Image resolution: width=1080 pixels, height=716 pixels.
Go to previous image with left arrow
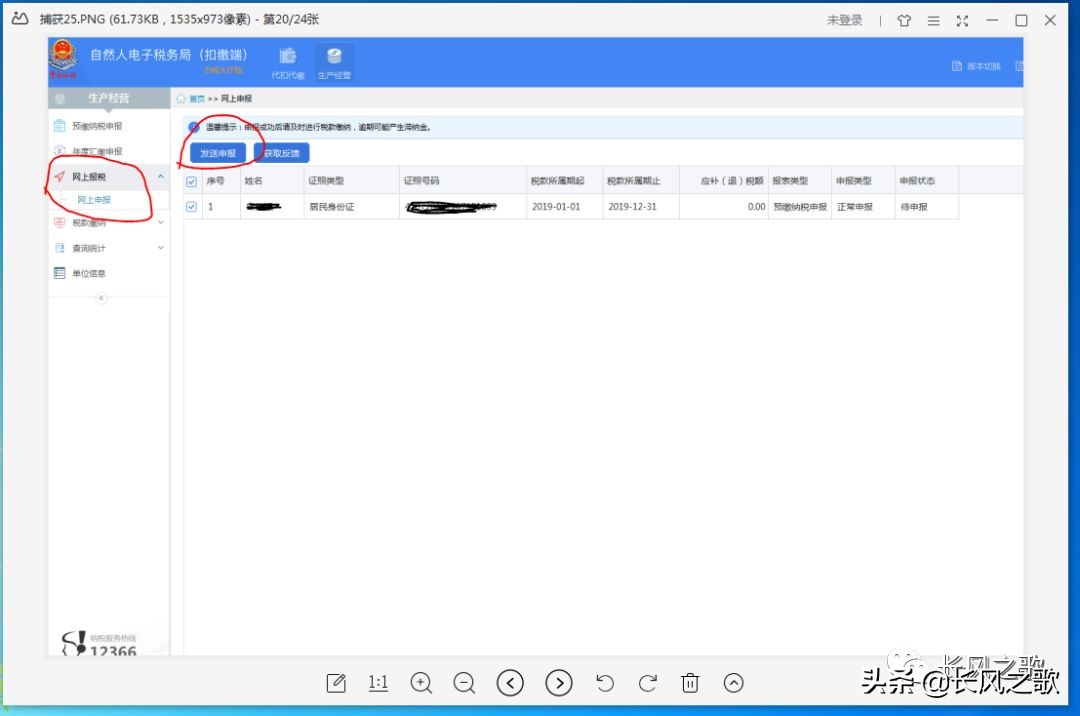click(510, 683)
